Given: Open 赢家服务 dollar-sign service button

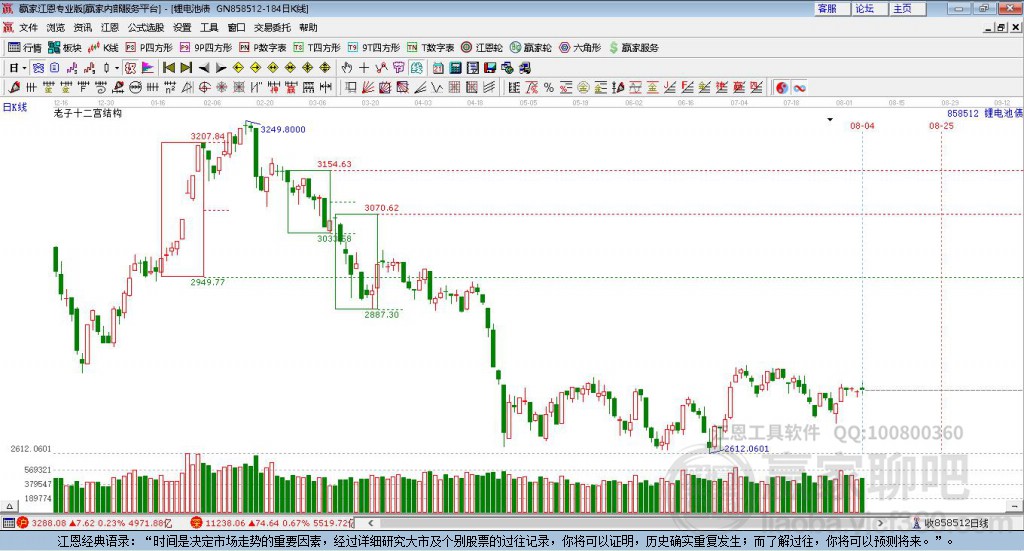Looking at the screenshot, I should 634,48.
